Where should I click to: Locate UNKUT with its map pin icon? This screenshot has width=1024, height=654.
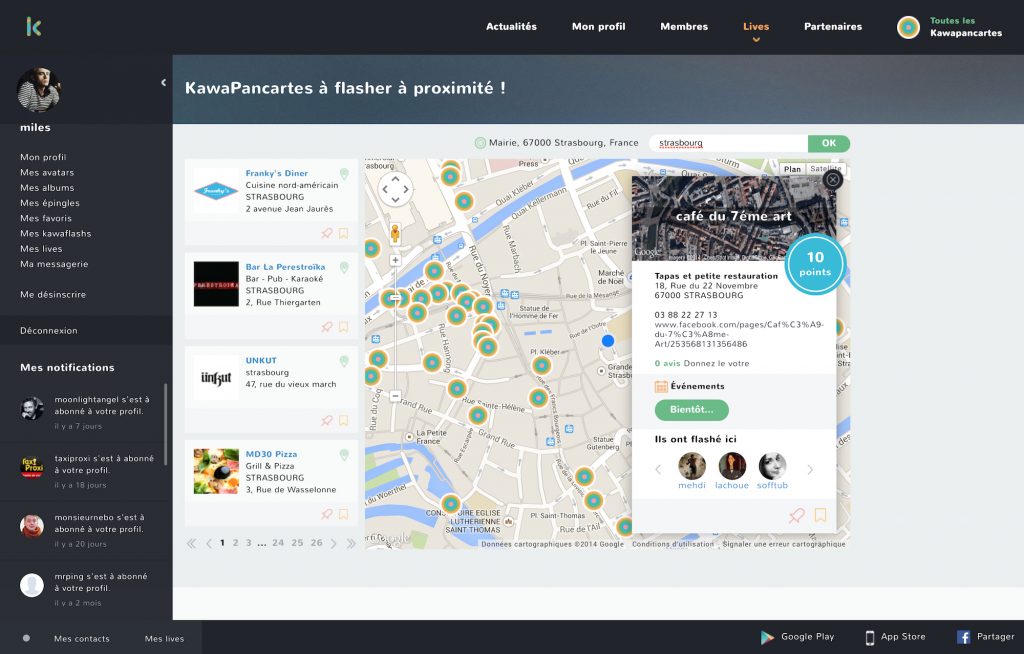point(344,361)
